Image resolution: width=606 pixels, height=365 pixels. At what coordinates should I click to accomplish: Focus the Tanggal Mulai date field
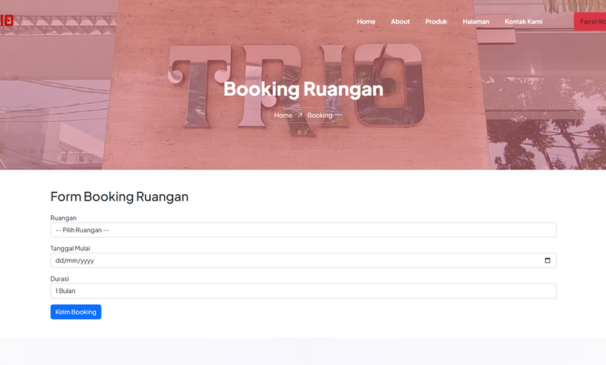(x=303, y=261)
